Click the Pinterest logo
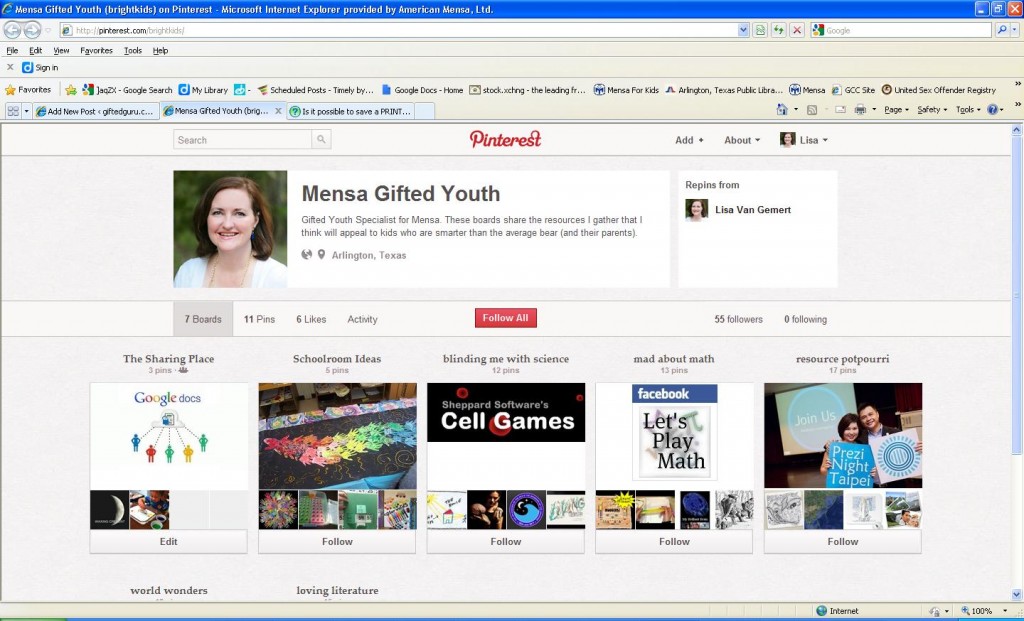 click(x=505, y=139)
